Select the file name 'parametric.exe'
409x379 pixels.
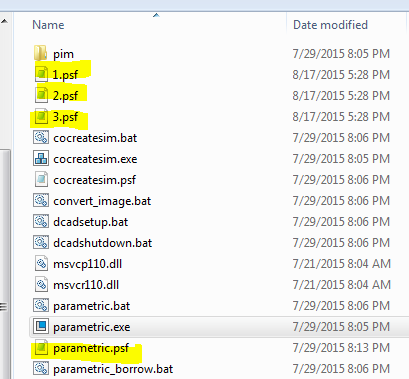pyautogui.click(x=92, y=327)
